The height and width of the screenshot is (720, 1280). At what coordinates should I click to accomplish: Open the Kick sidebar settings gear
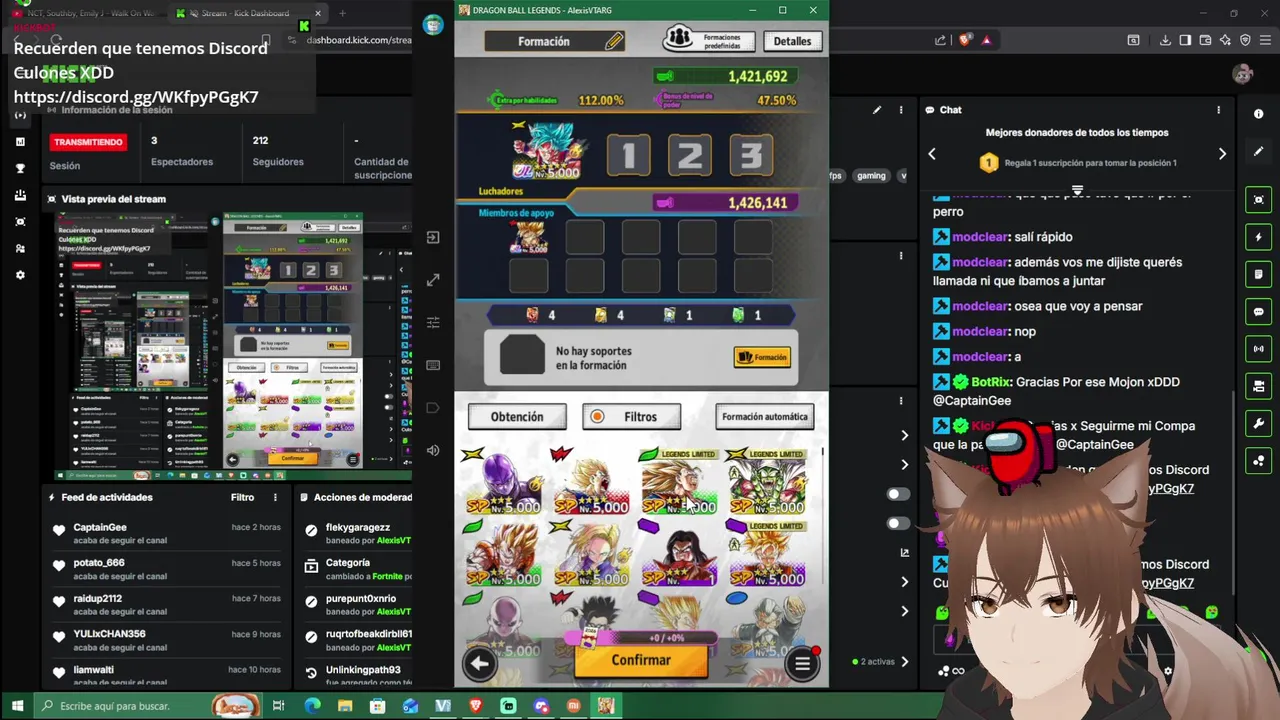click(20, 275)
